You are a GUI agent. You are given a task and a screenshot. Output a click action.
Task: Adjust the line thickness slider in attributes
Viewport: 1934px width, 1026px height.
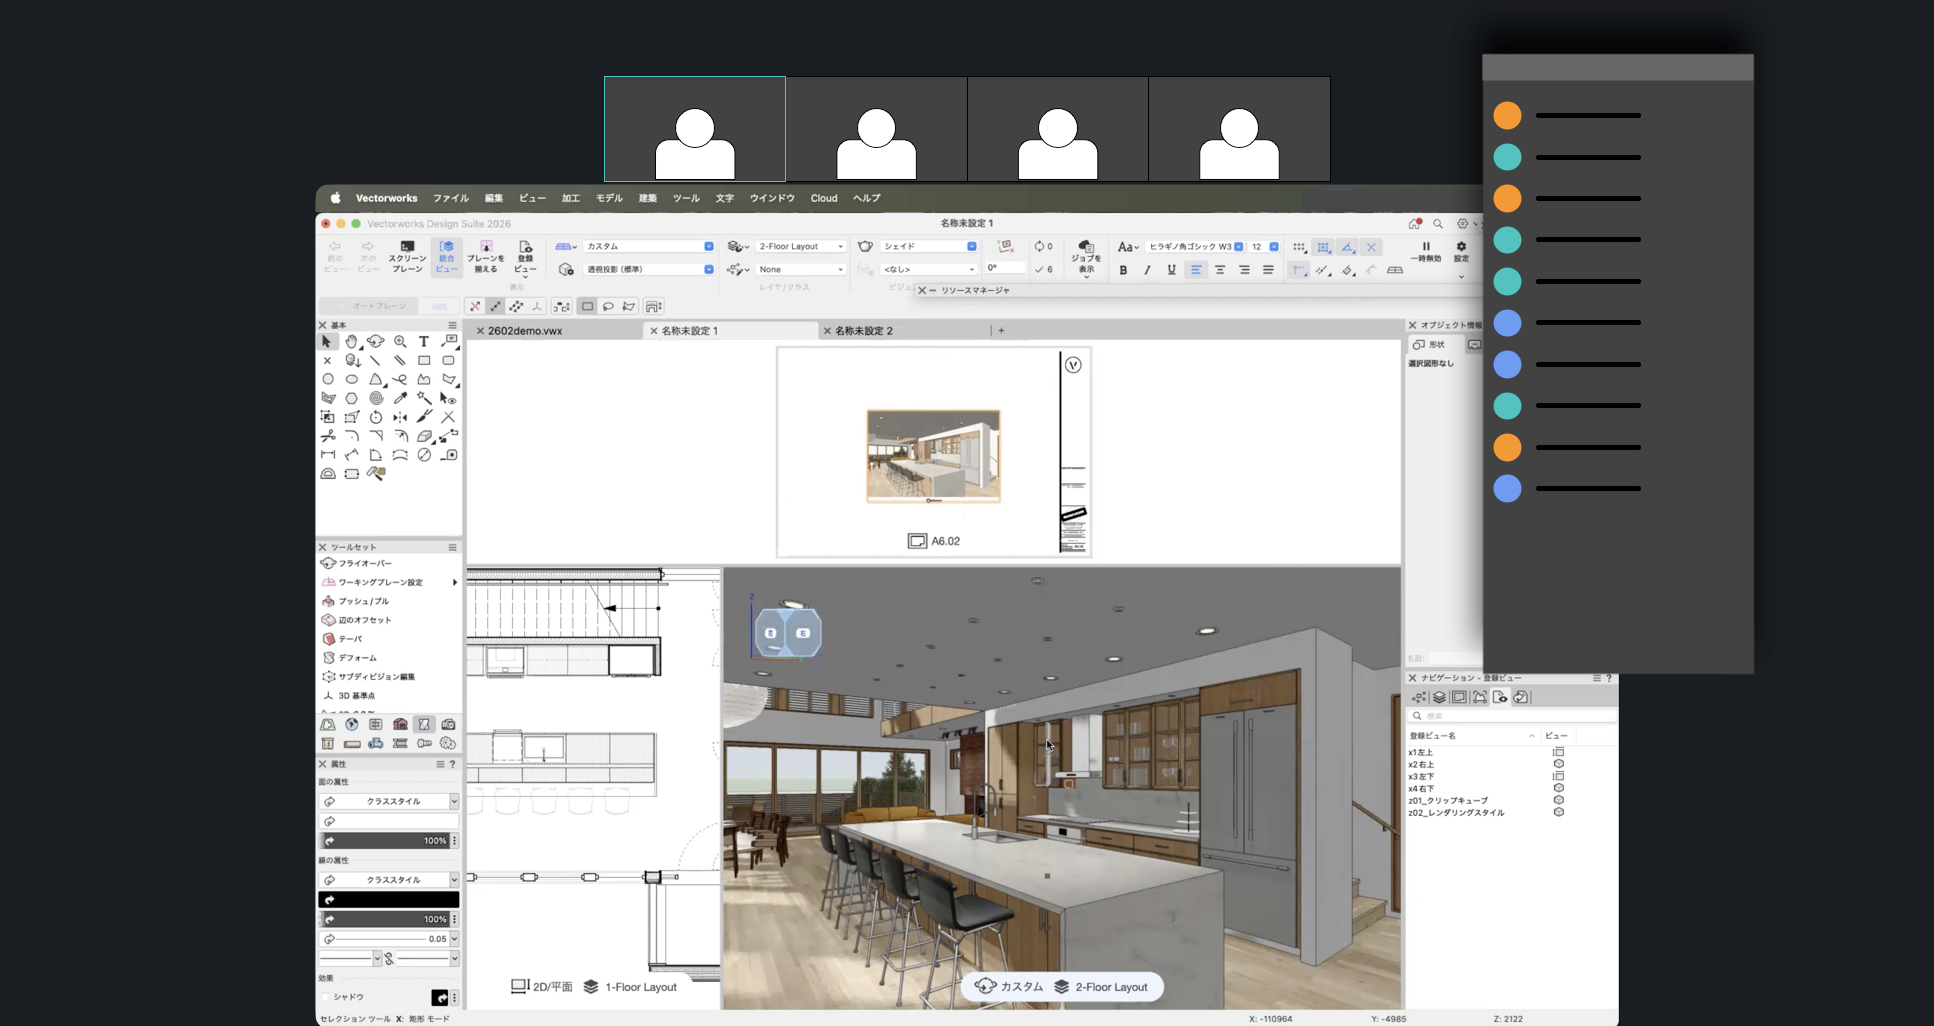pos(380,939)
